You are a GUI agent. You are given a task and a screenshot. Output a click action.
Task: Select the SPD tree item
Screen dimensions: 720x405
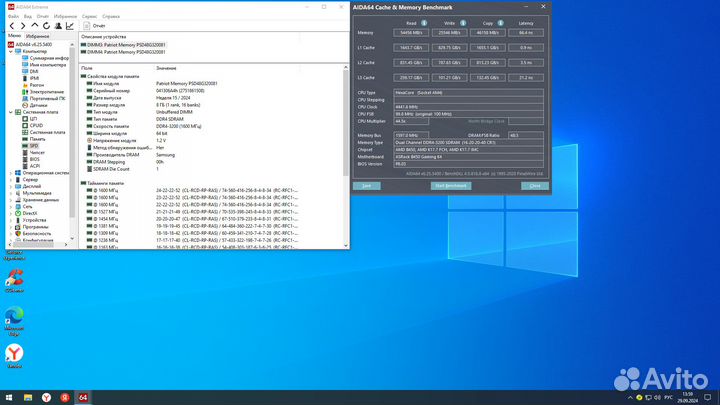[30, 146]
